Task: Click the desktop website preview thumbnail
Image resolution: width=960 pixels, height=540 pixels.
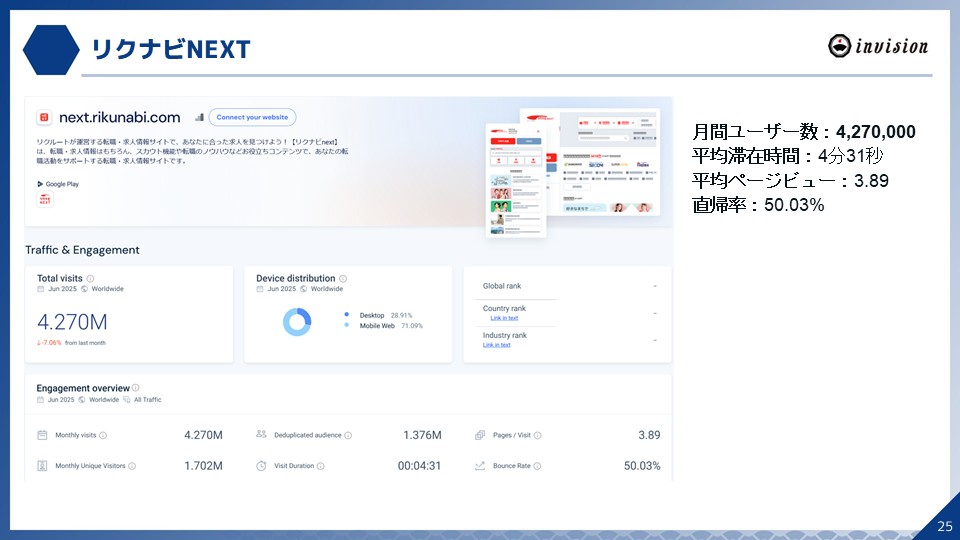Action: (x=602, y=162)
